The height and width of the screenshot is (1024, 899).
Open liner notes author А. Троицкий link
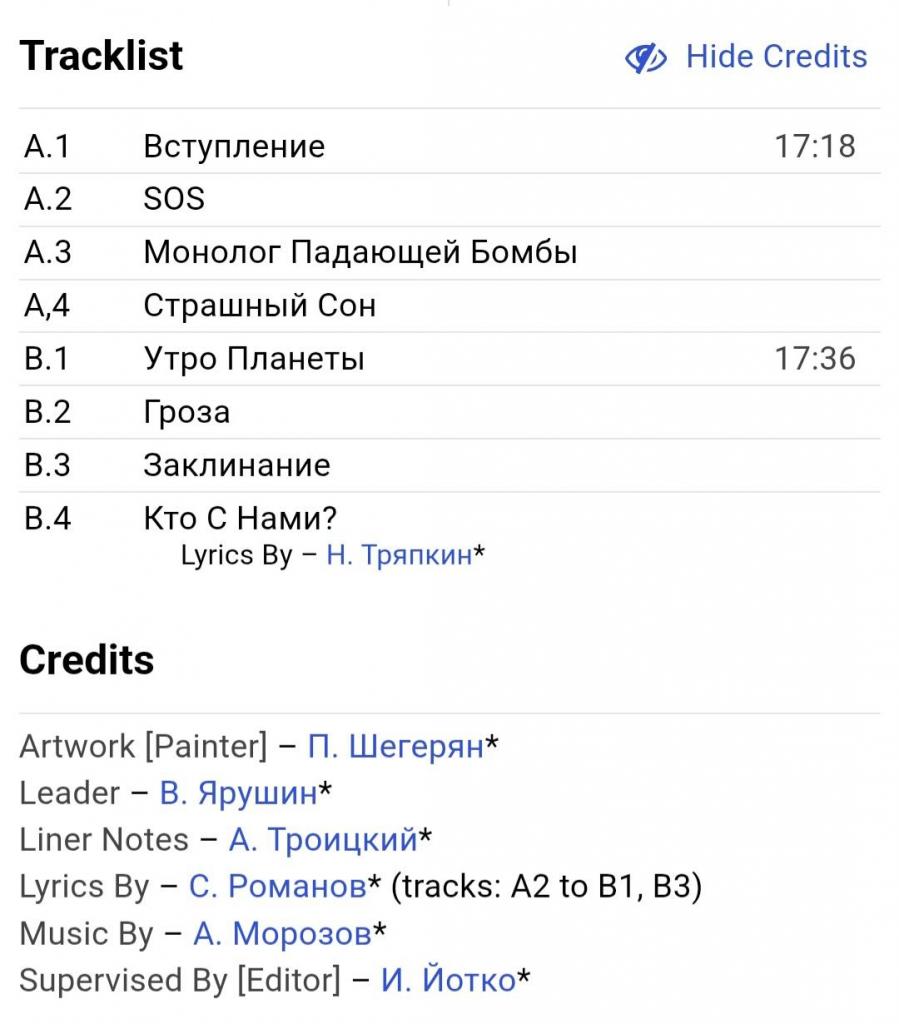pyautogui.click(x=323, y=839)
